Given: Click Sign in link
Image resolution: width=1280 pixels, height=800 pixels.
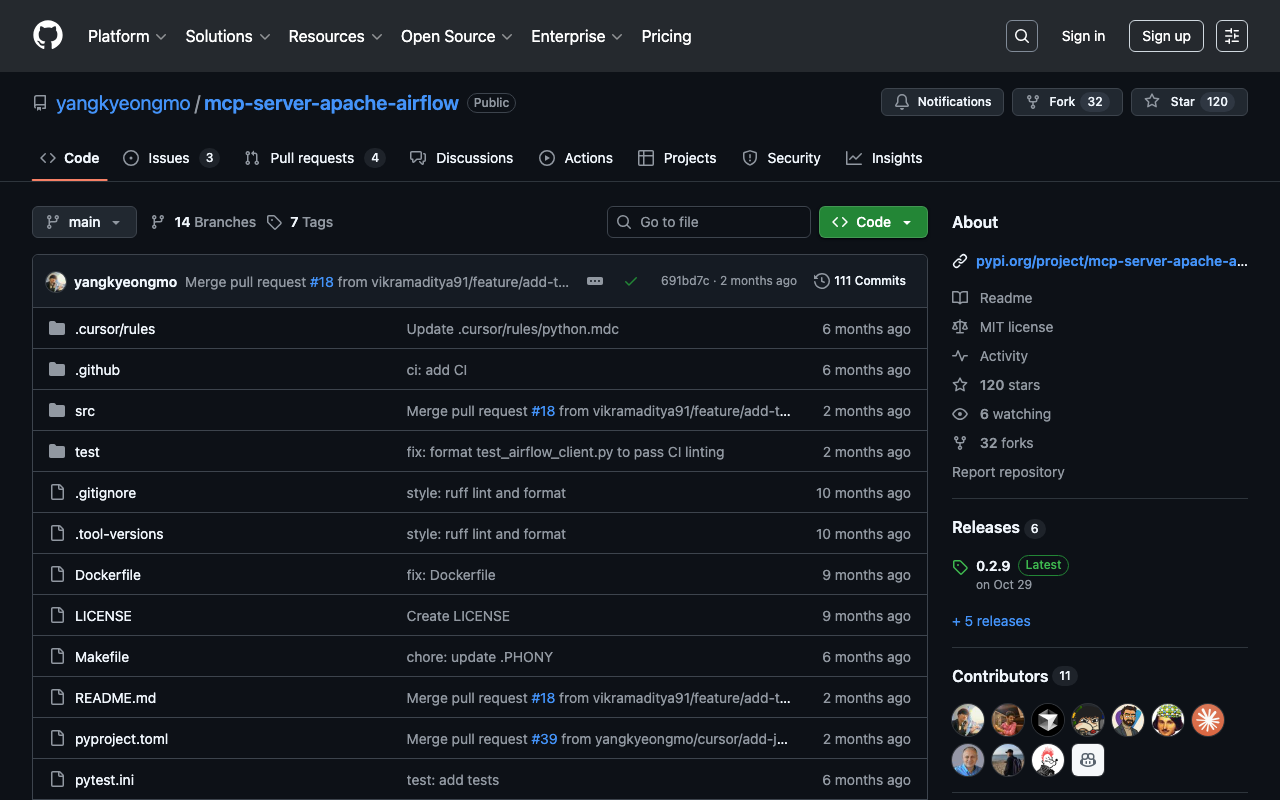Looking at the screenshot, I should tap(1083, 36).
